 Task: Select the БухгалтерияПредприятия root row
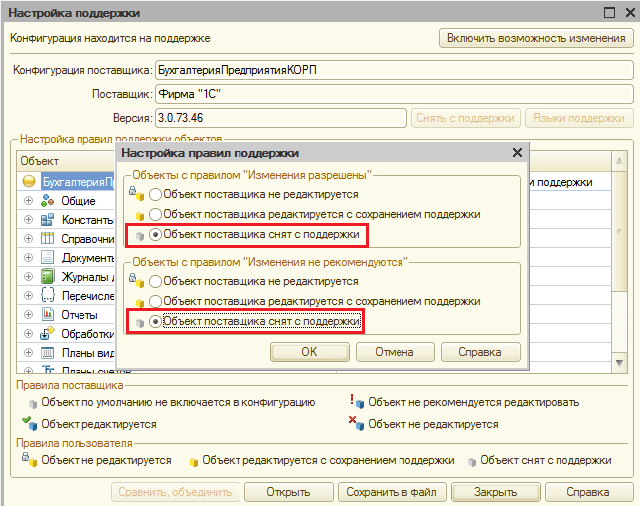tap(78, 182)
